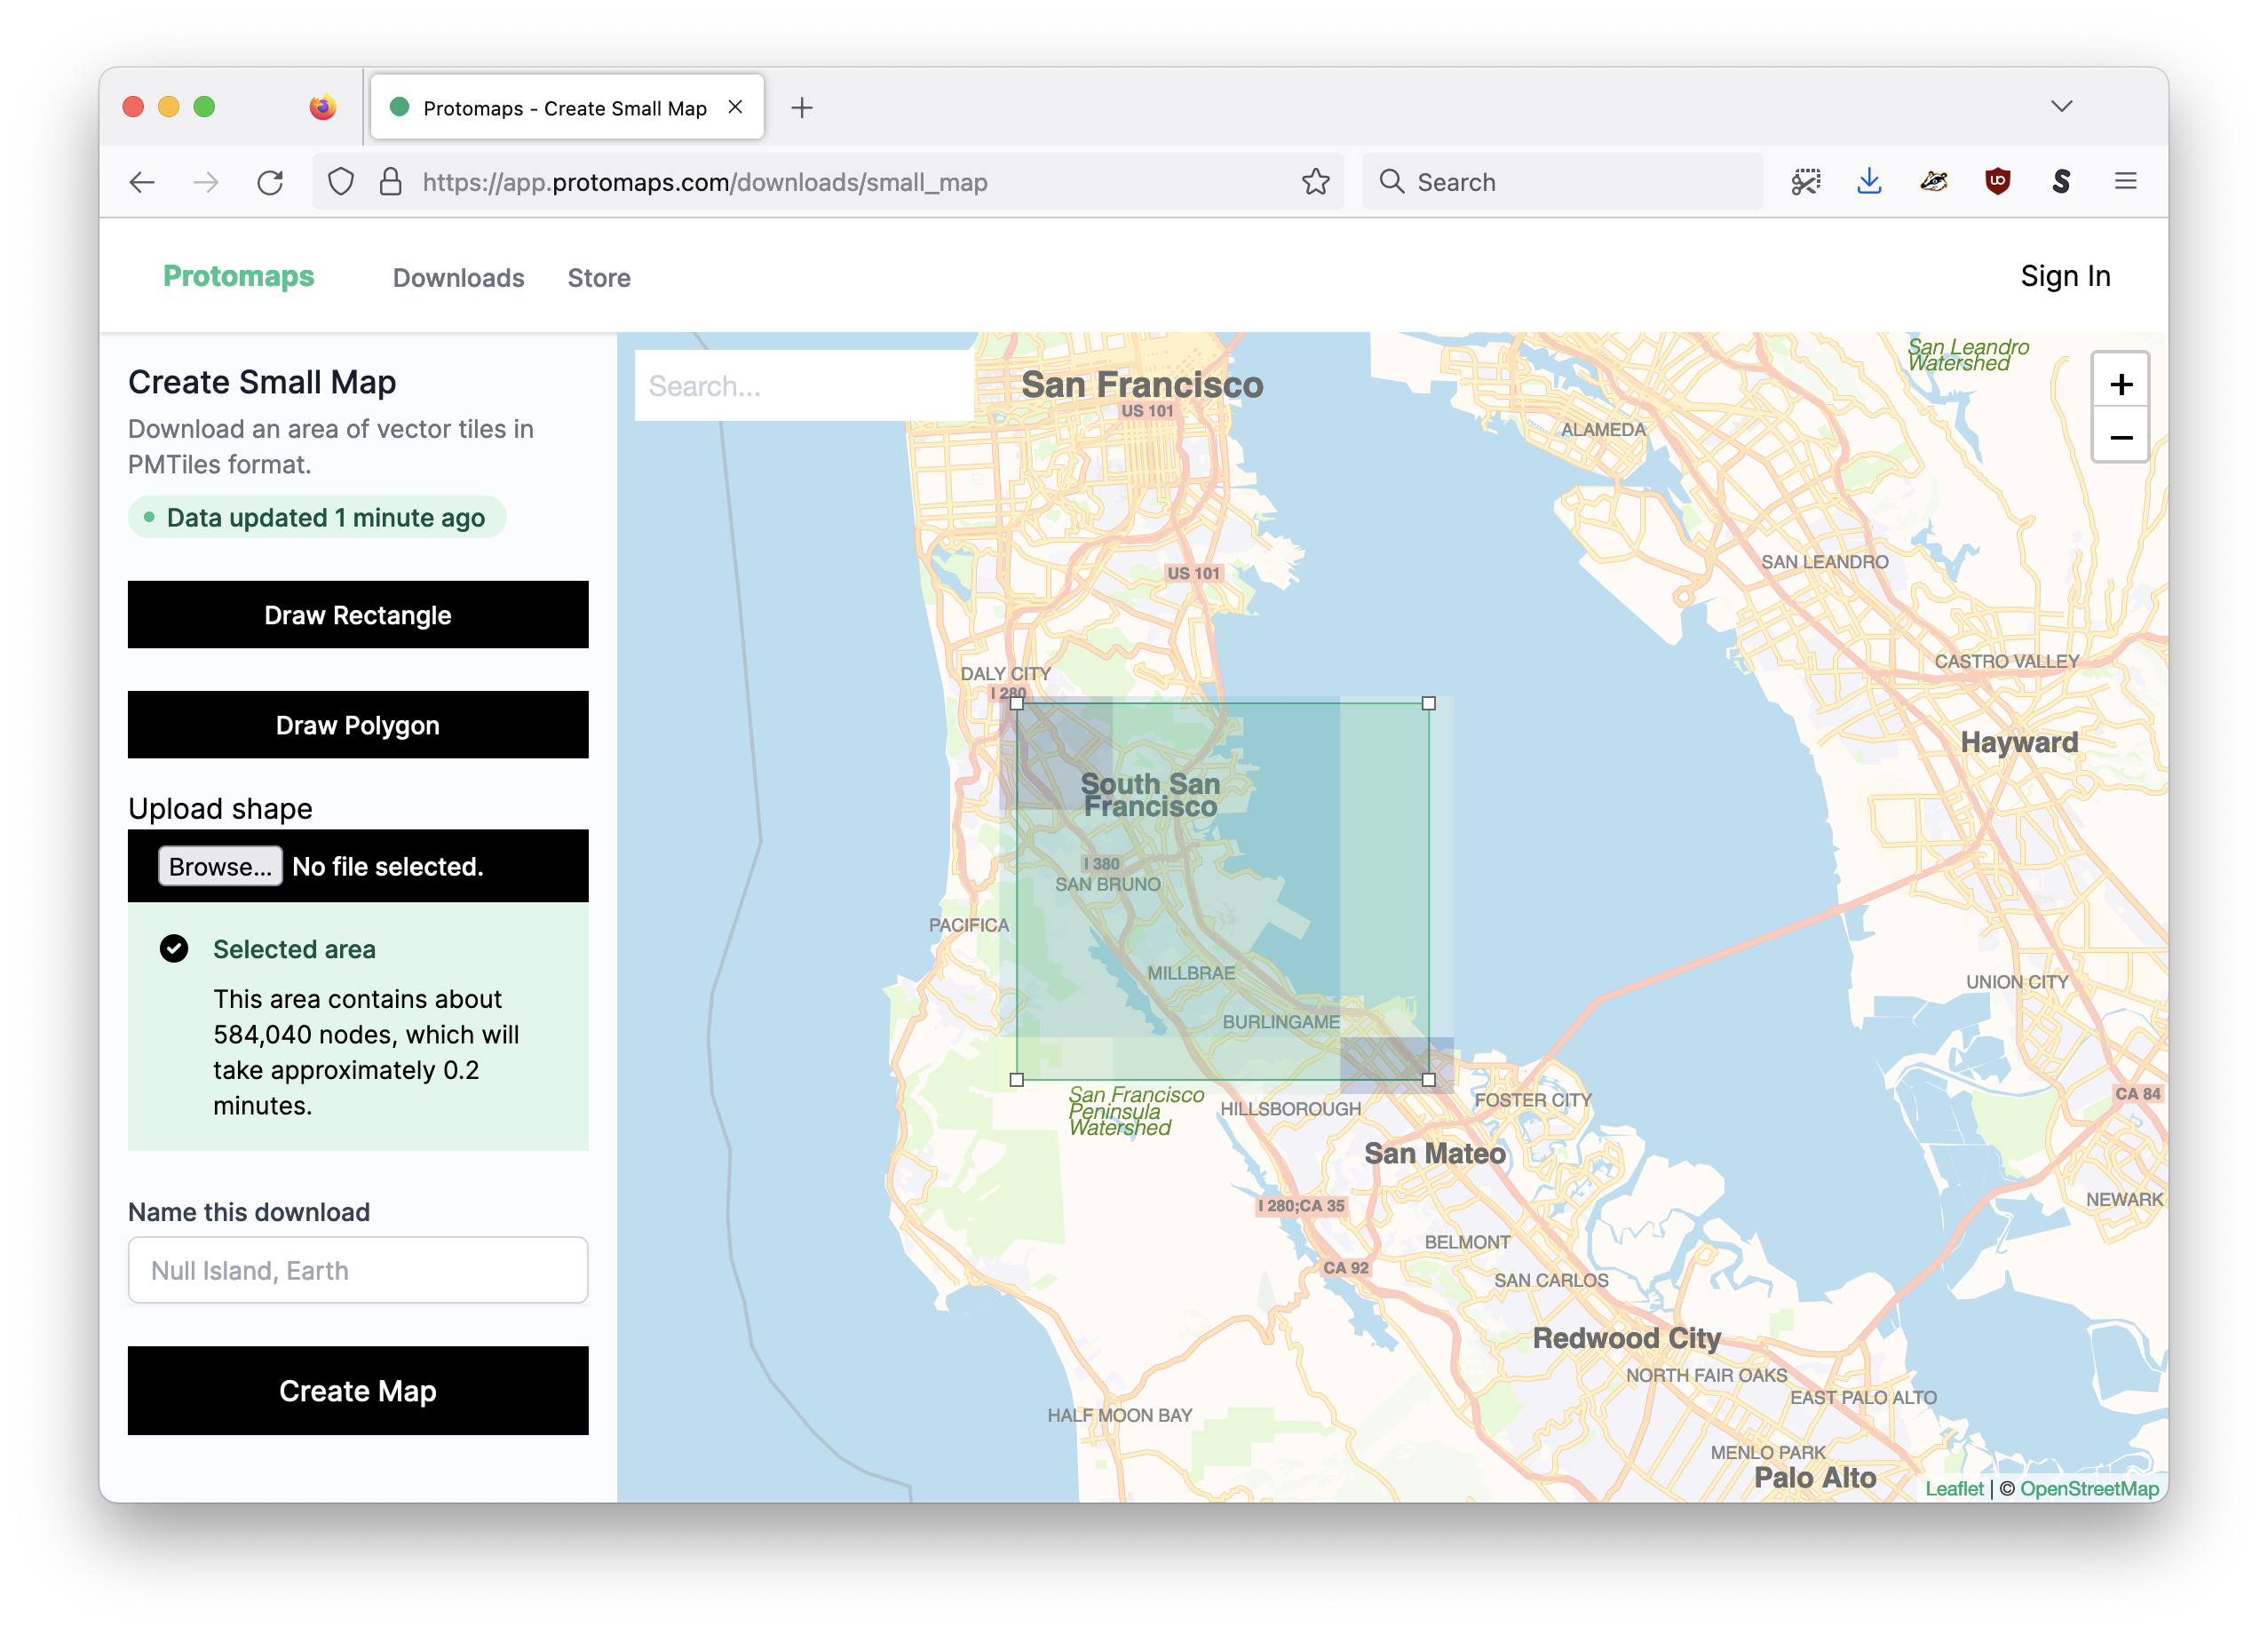Click the Firefox logo icon
The image size is (2268, 1634).
point(322,107)
